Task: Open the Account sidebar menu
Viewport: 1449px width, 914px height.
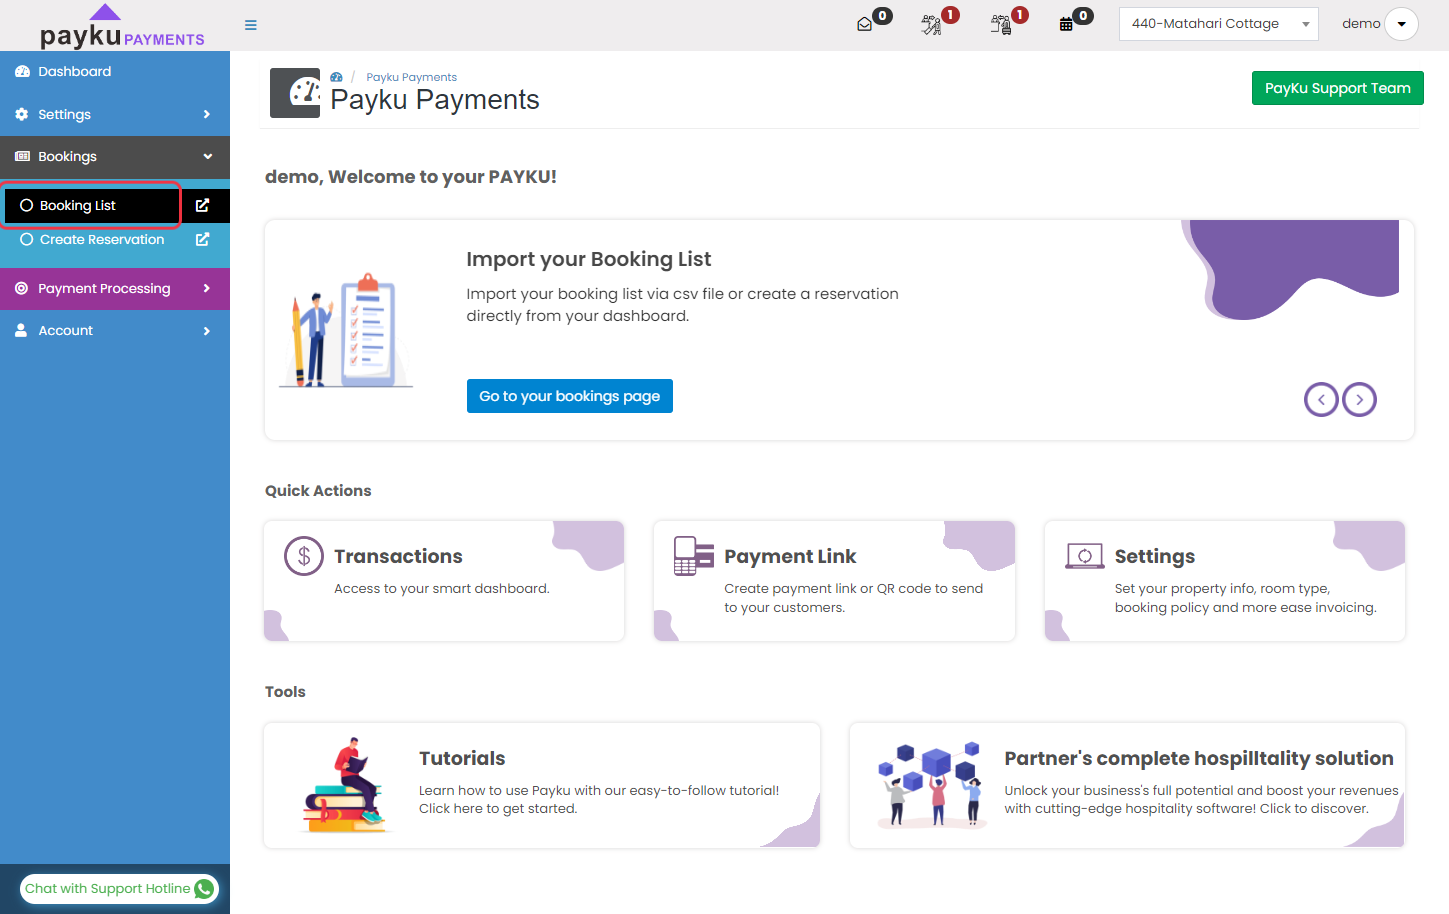Action: pyautogui.click(x=115, y=331)
